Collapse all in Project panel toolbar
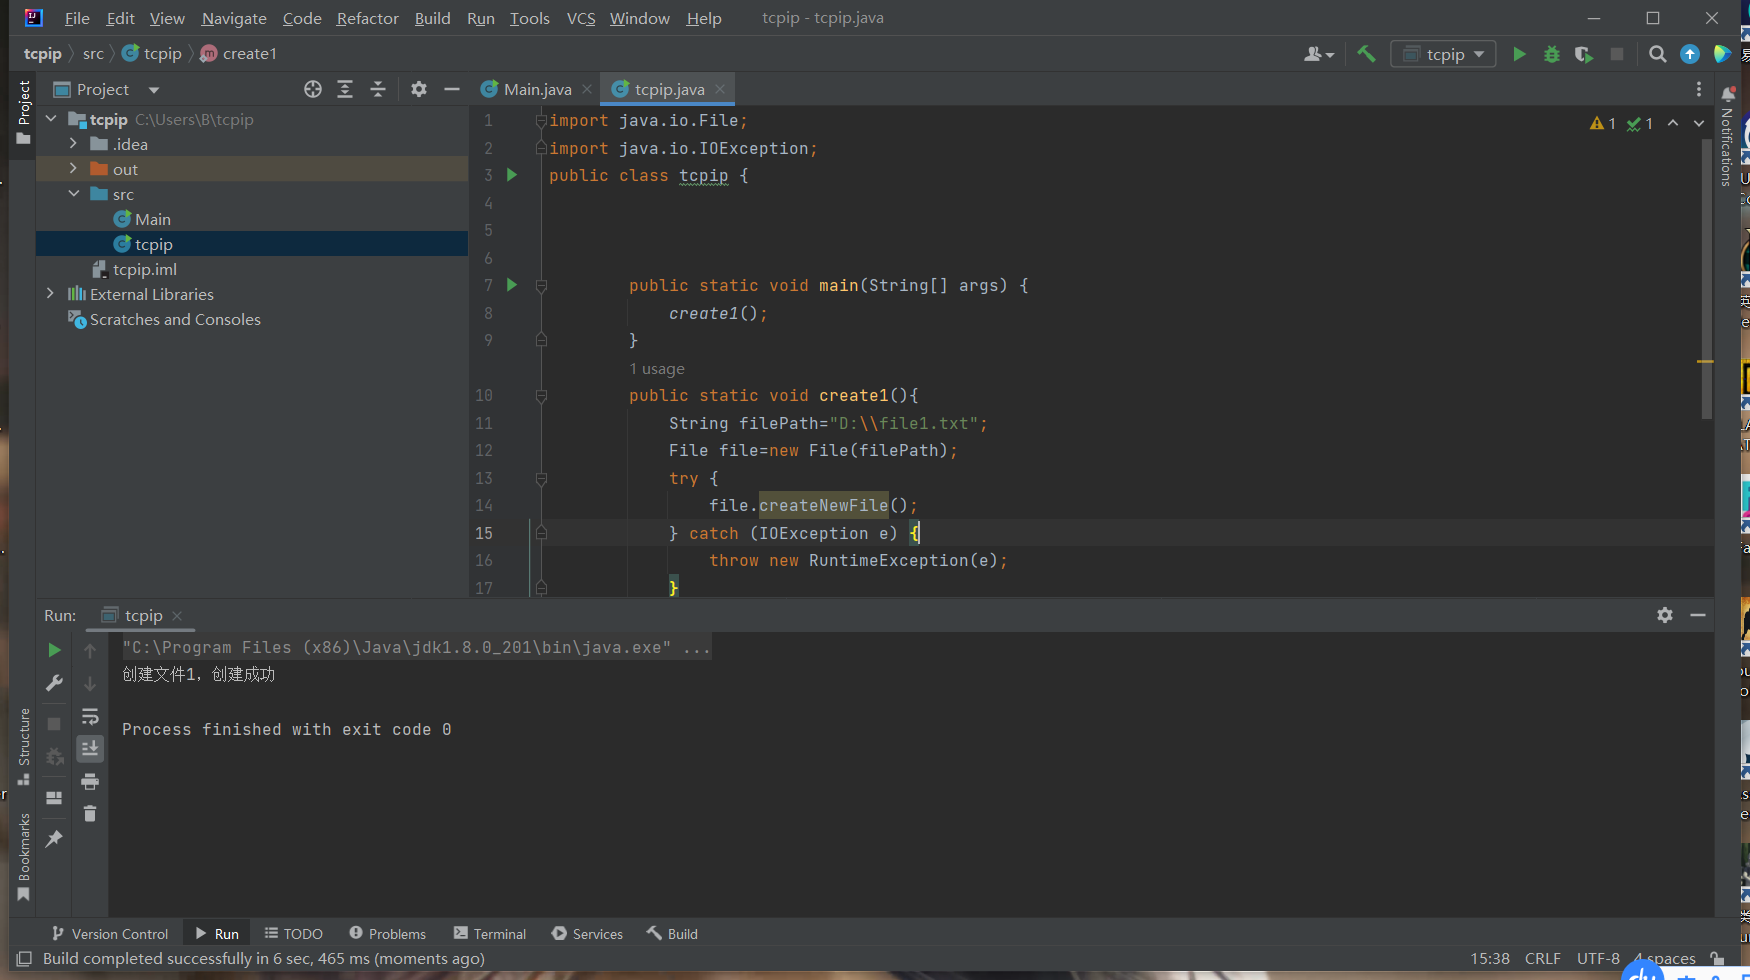 pos(377,89)
